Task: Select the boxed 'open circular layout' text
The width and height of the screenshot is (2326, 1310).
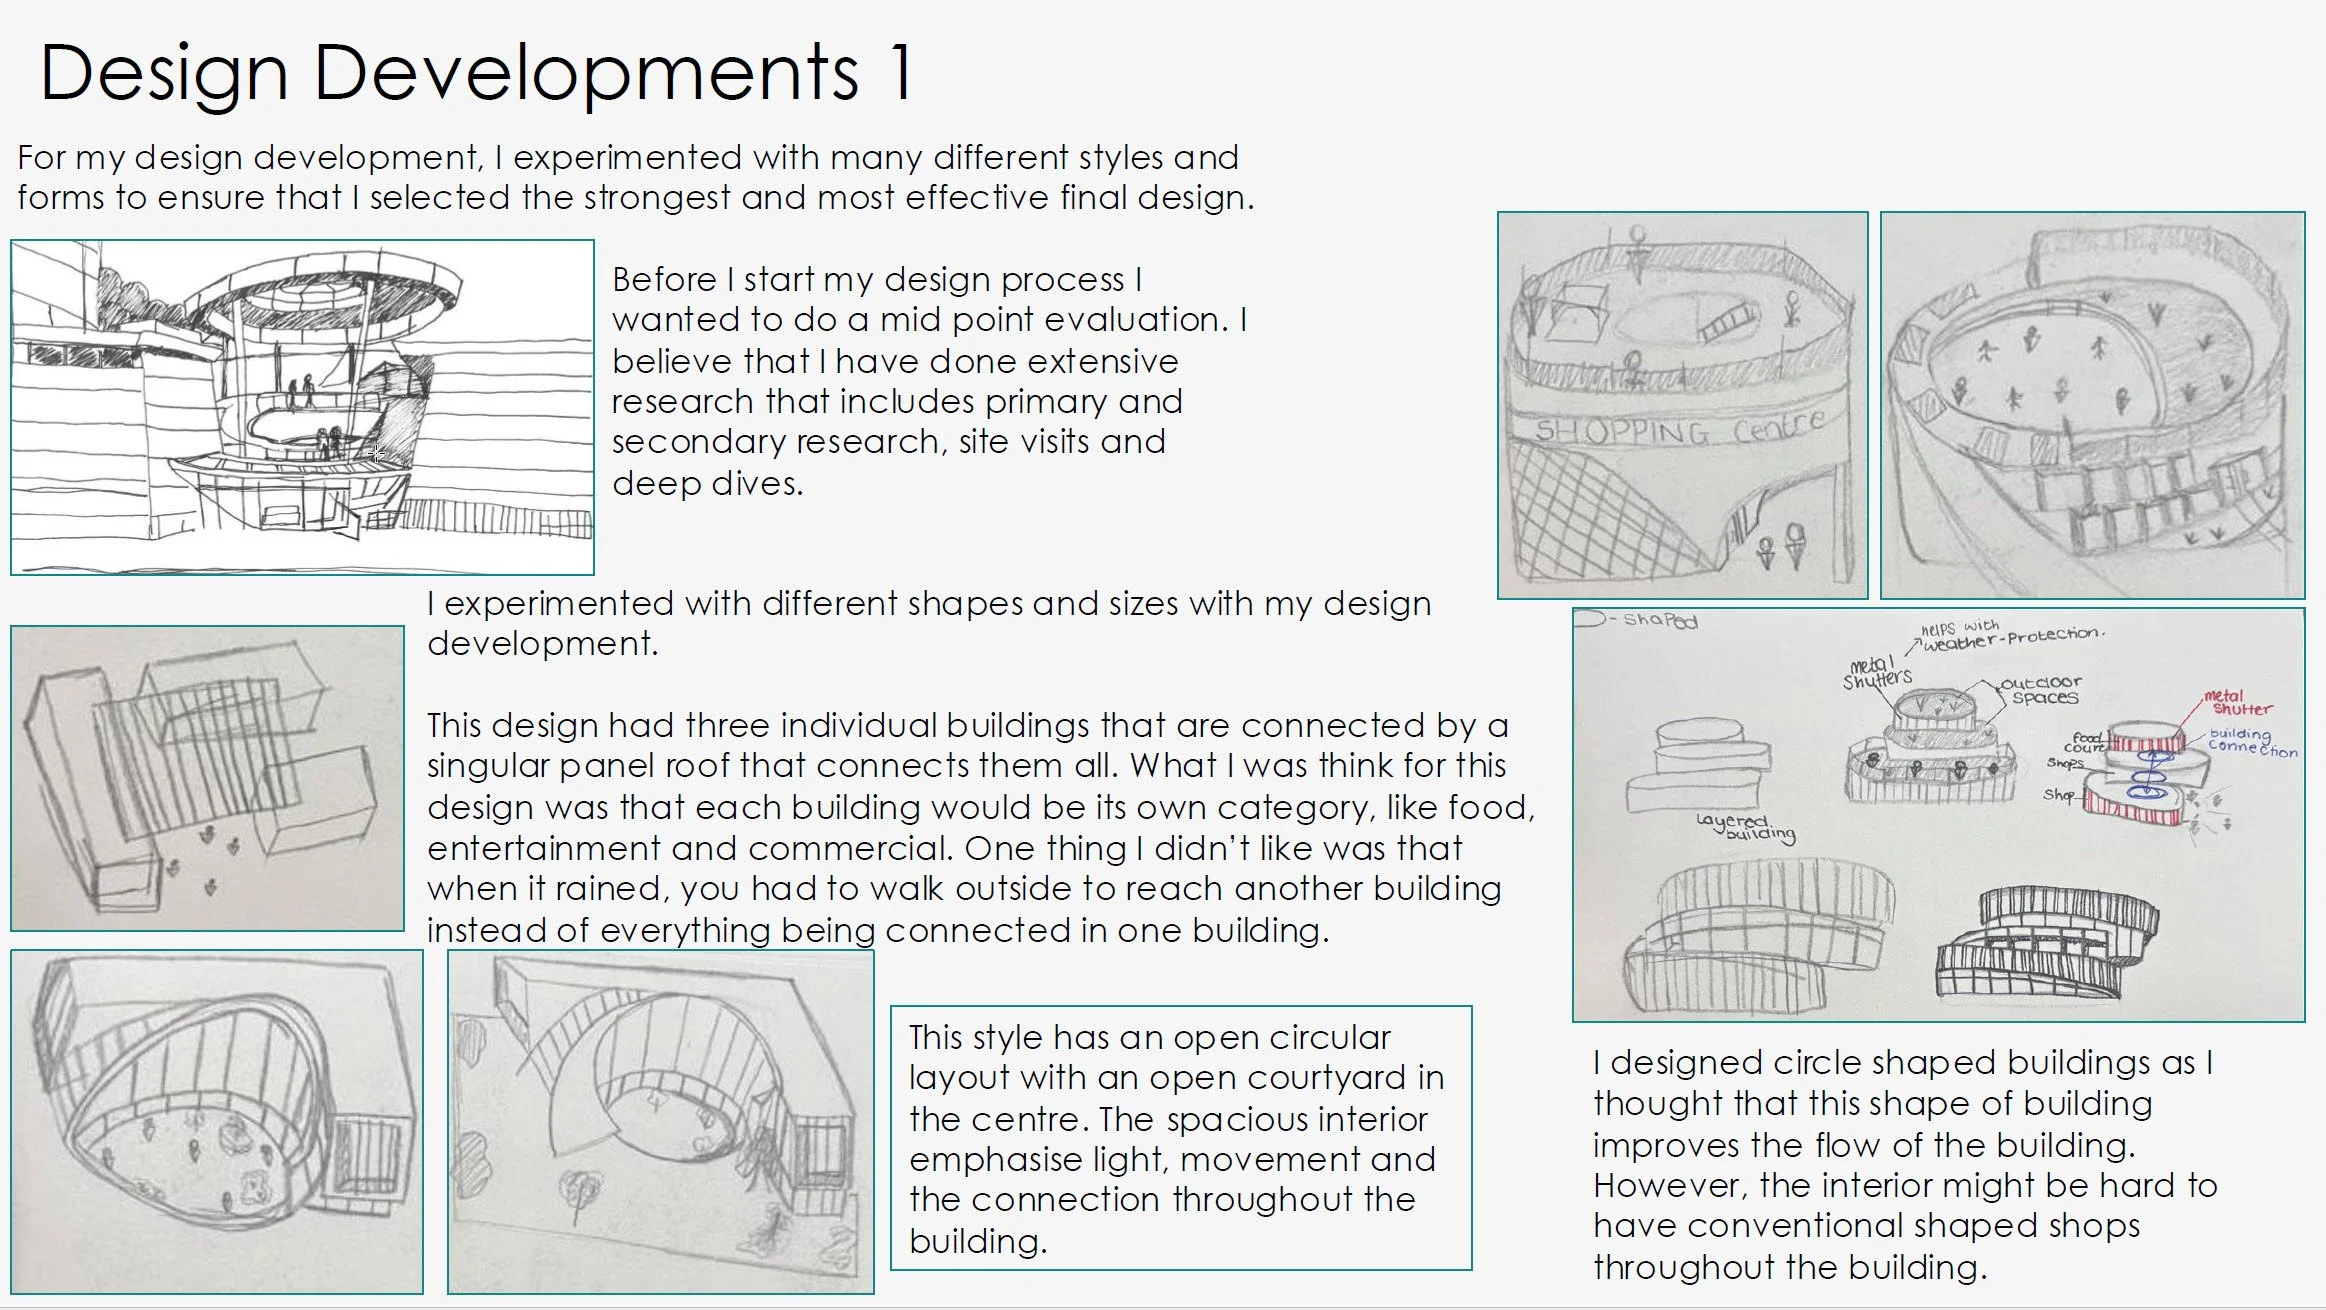Action: tap(1181, 1138)
